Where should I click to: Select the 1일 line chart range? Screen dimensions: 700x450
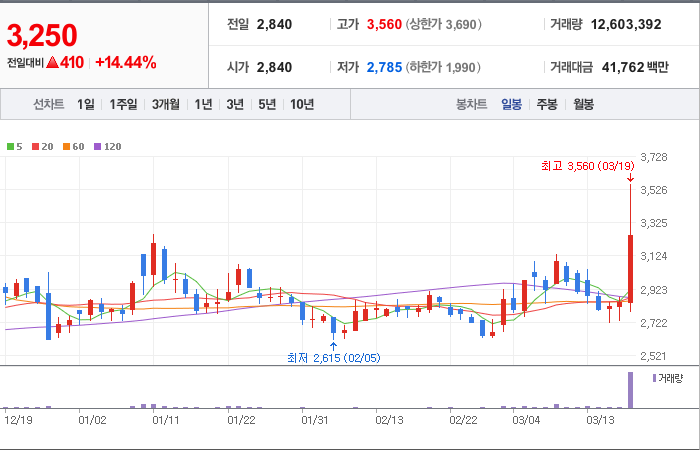(86, 104)
